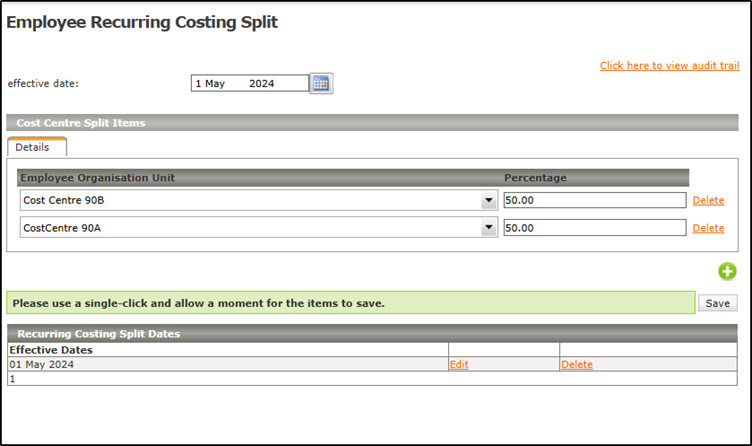
Task: Open the Cost Centre 90B organisation unit combo
Action: 258,200
